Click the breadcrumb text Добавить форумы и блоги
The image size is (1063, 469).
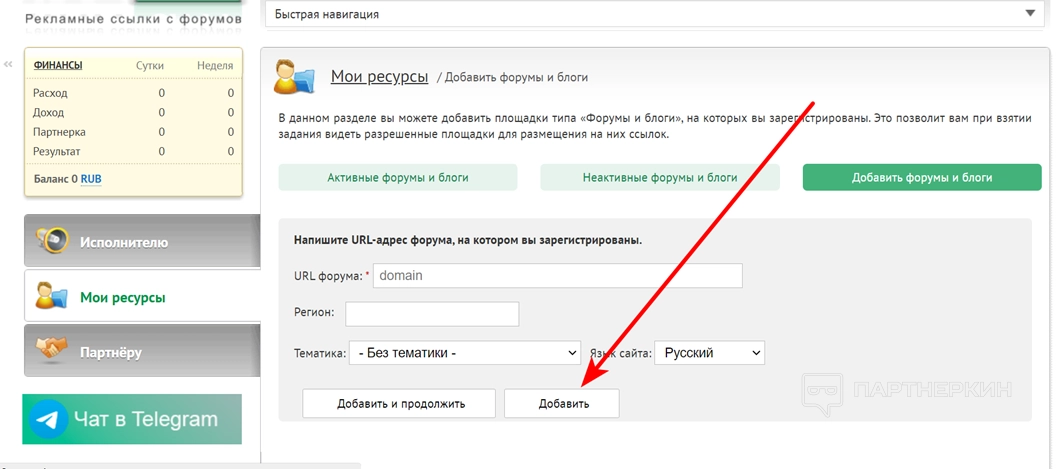517,77
